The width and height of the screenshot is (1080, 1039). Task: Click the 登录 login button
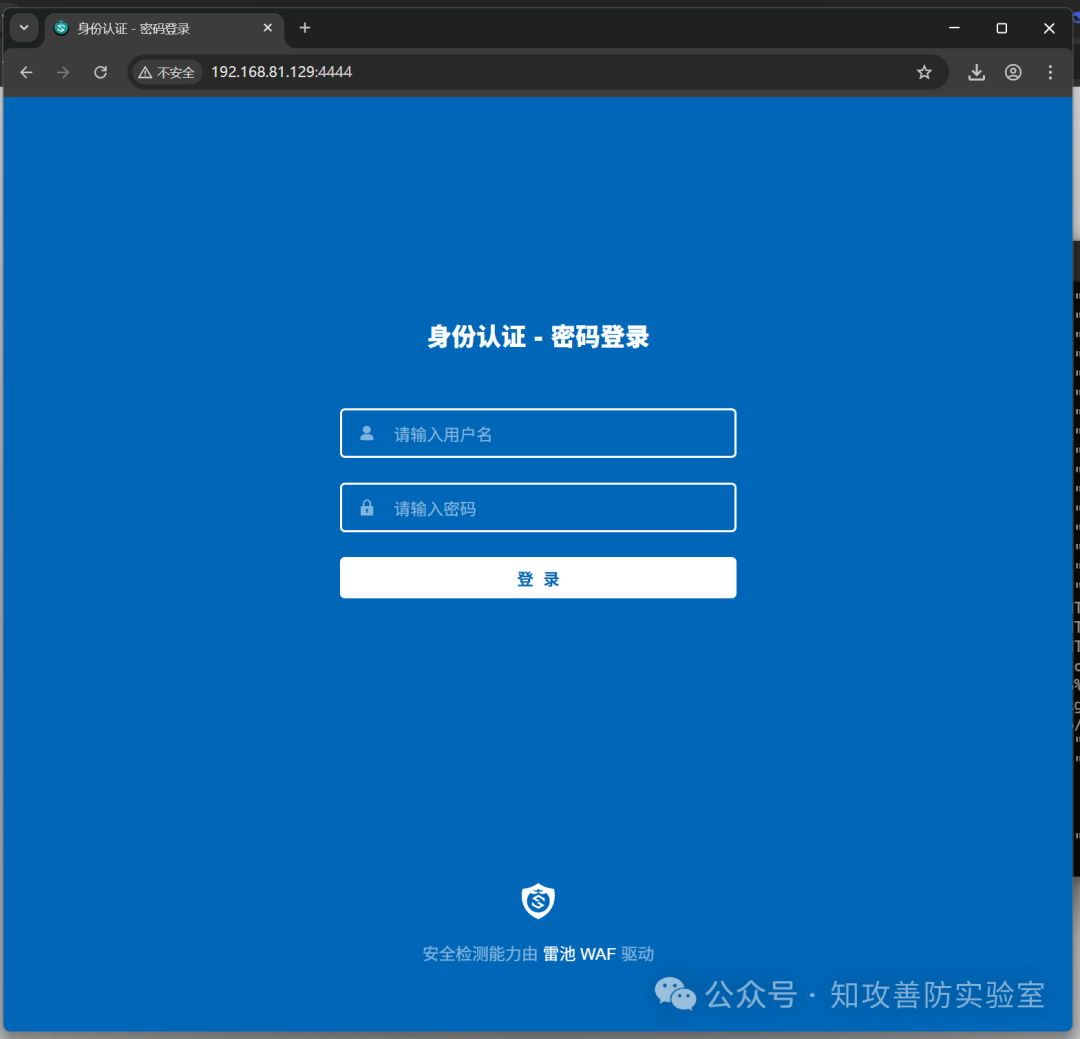click(538, 577)
